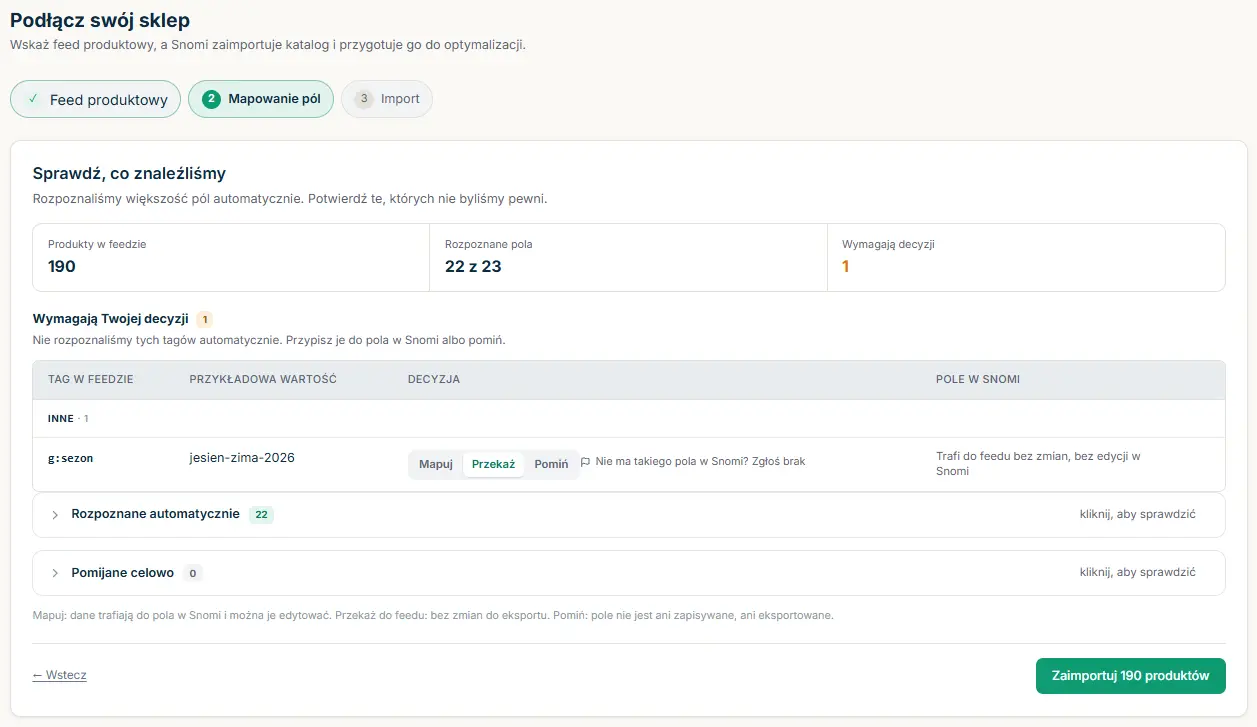1257x727 pixels.
Task: Switch to the Import step
Action: click(387, 99)
